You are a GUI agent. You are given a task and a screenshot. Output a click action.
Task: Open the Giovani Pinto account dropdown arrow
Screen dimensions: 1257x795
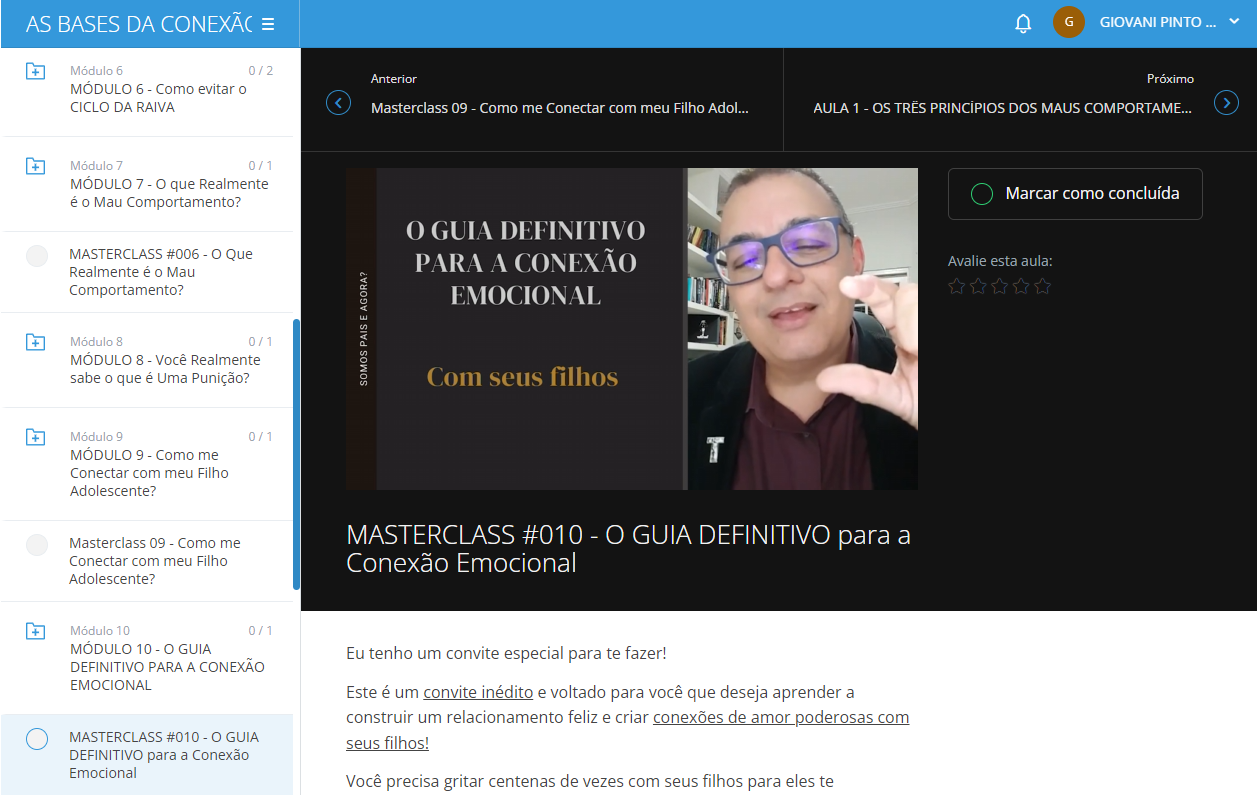(1234, 22)
